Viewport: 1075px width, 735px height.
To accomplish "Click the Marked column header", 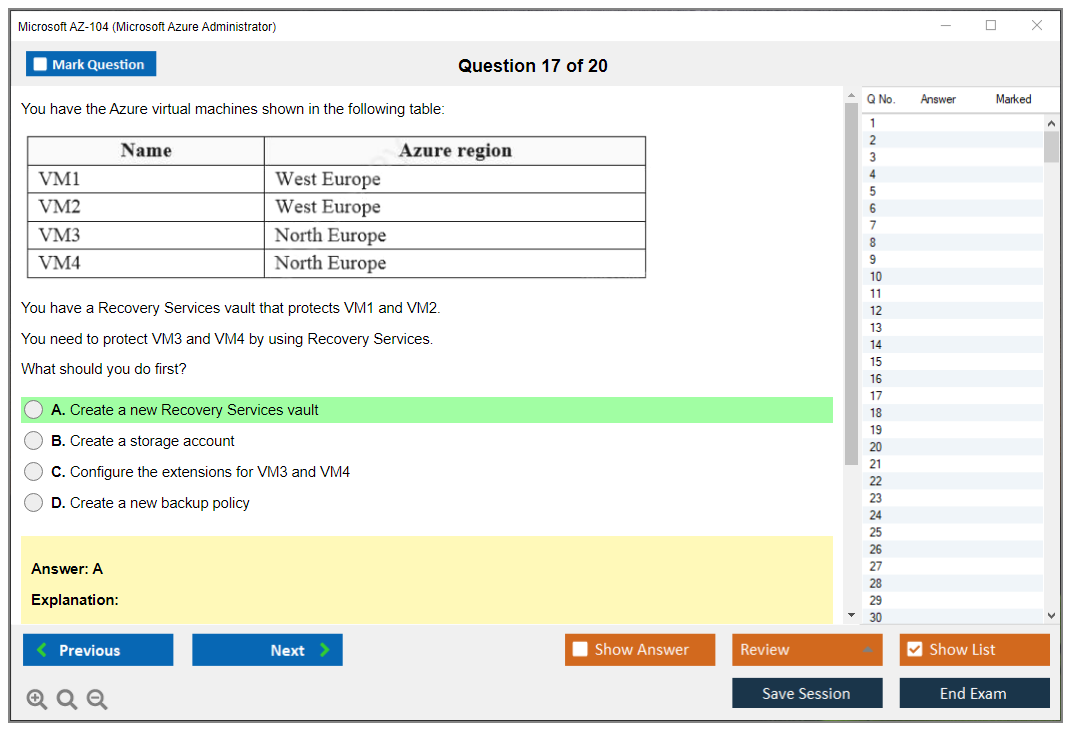I will point(1013,99).
